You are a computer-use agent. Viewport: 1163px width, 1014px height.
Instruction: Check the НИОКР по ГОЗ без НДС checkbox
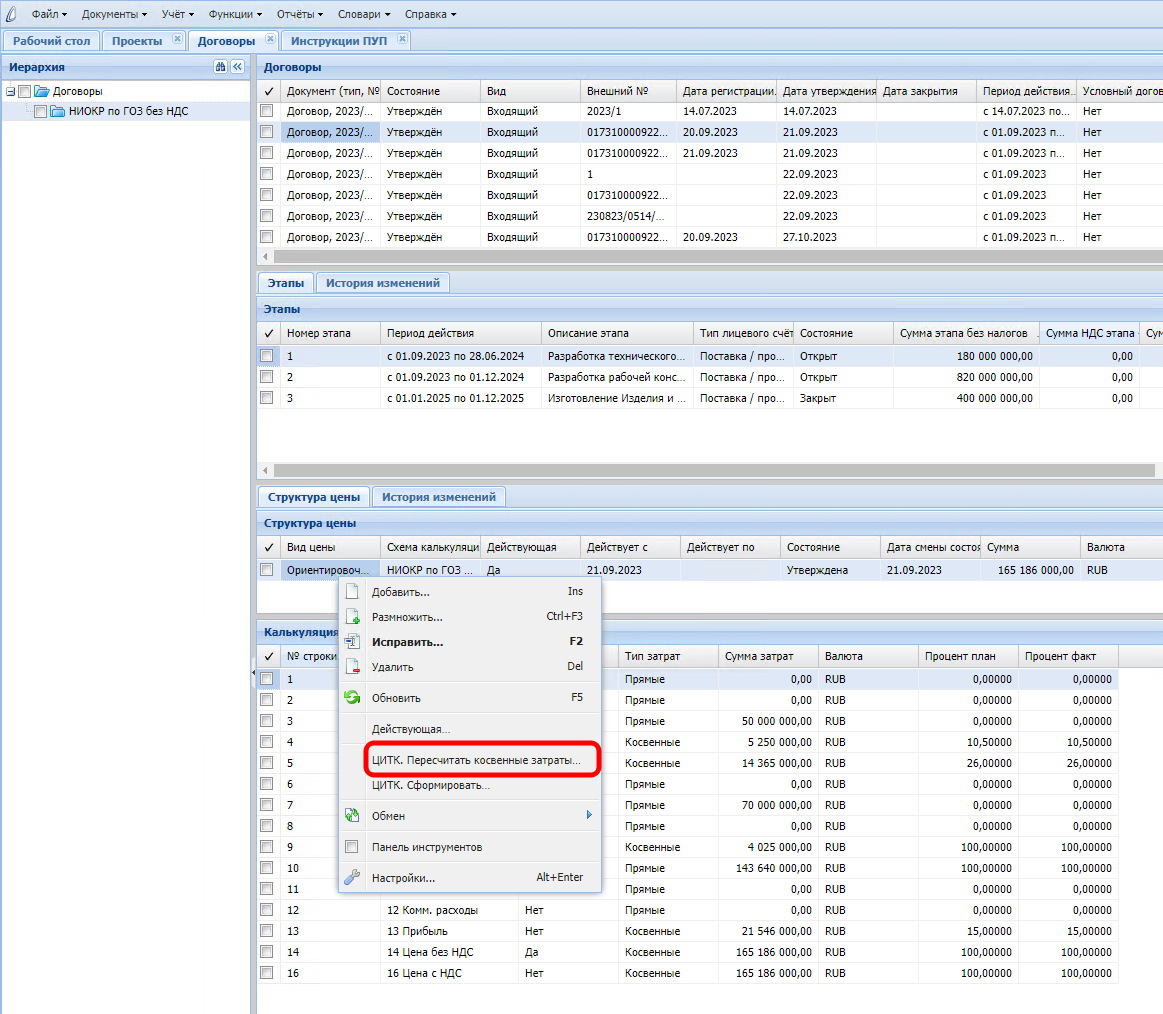[x=41, y=112]
